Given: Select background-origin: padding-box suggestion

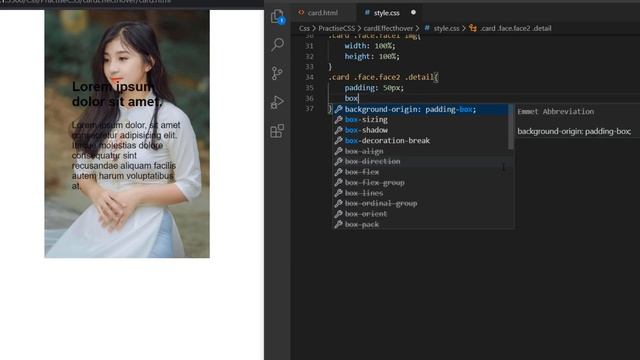Looking at the screenshot, I should pyautogui.click(x=420, y=109).
